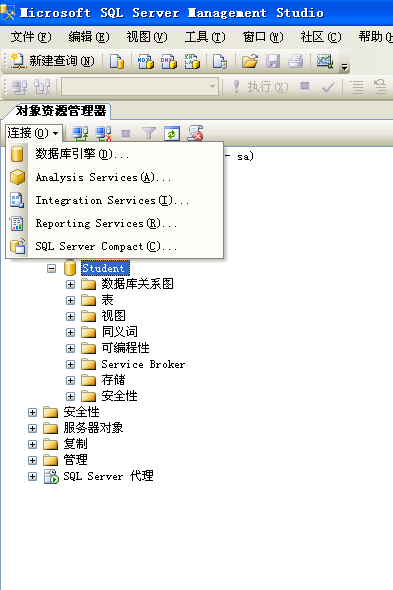This screenshot has height=590, width=393.
Task: Expand Security (安全性) folder under Student
Action: pos(70,396)
